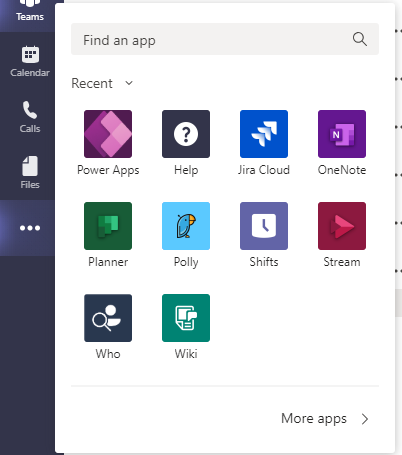The height and width of the screenshot is (455, 402).
Task: Open the Planner app
Action: coord(108,226)
